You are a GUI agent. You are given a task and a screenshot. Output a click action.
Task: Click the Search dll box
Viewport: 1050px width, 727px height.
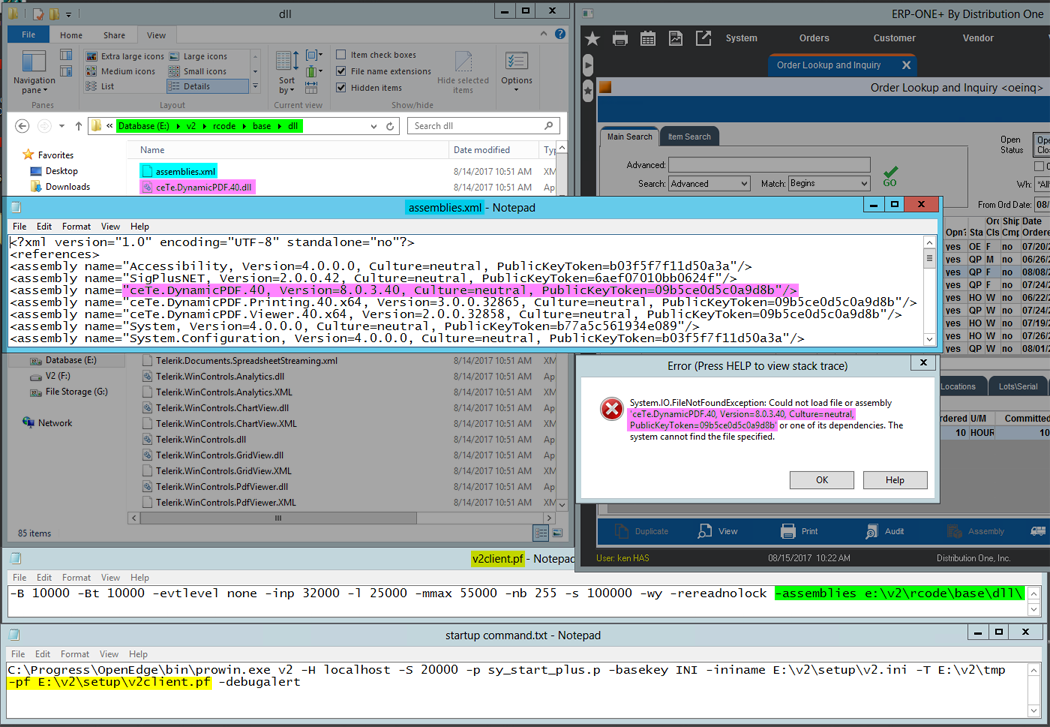482,126
